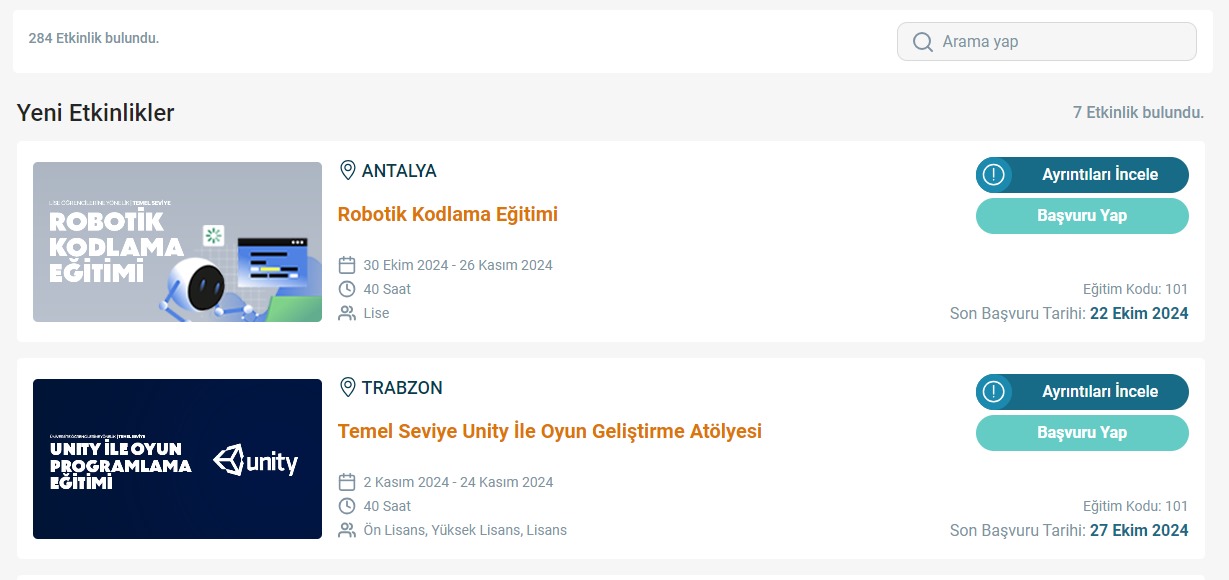Open the Robotik Kodlama Eğitimi title link
The height and width of the screenshot is (580, 1229).
click(448, 214)
